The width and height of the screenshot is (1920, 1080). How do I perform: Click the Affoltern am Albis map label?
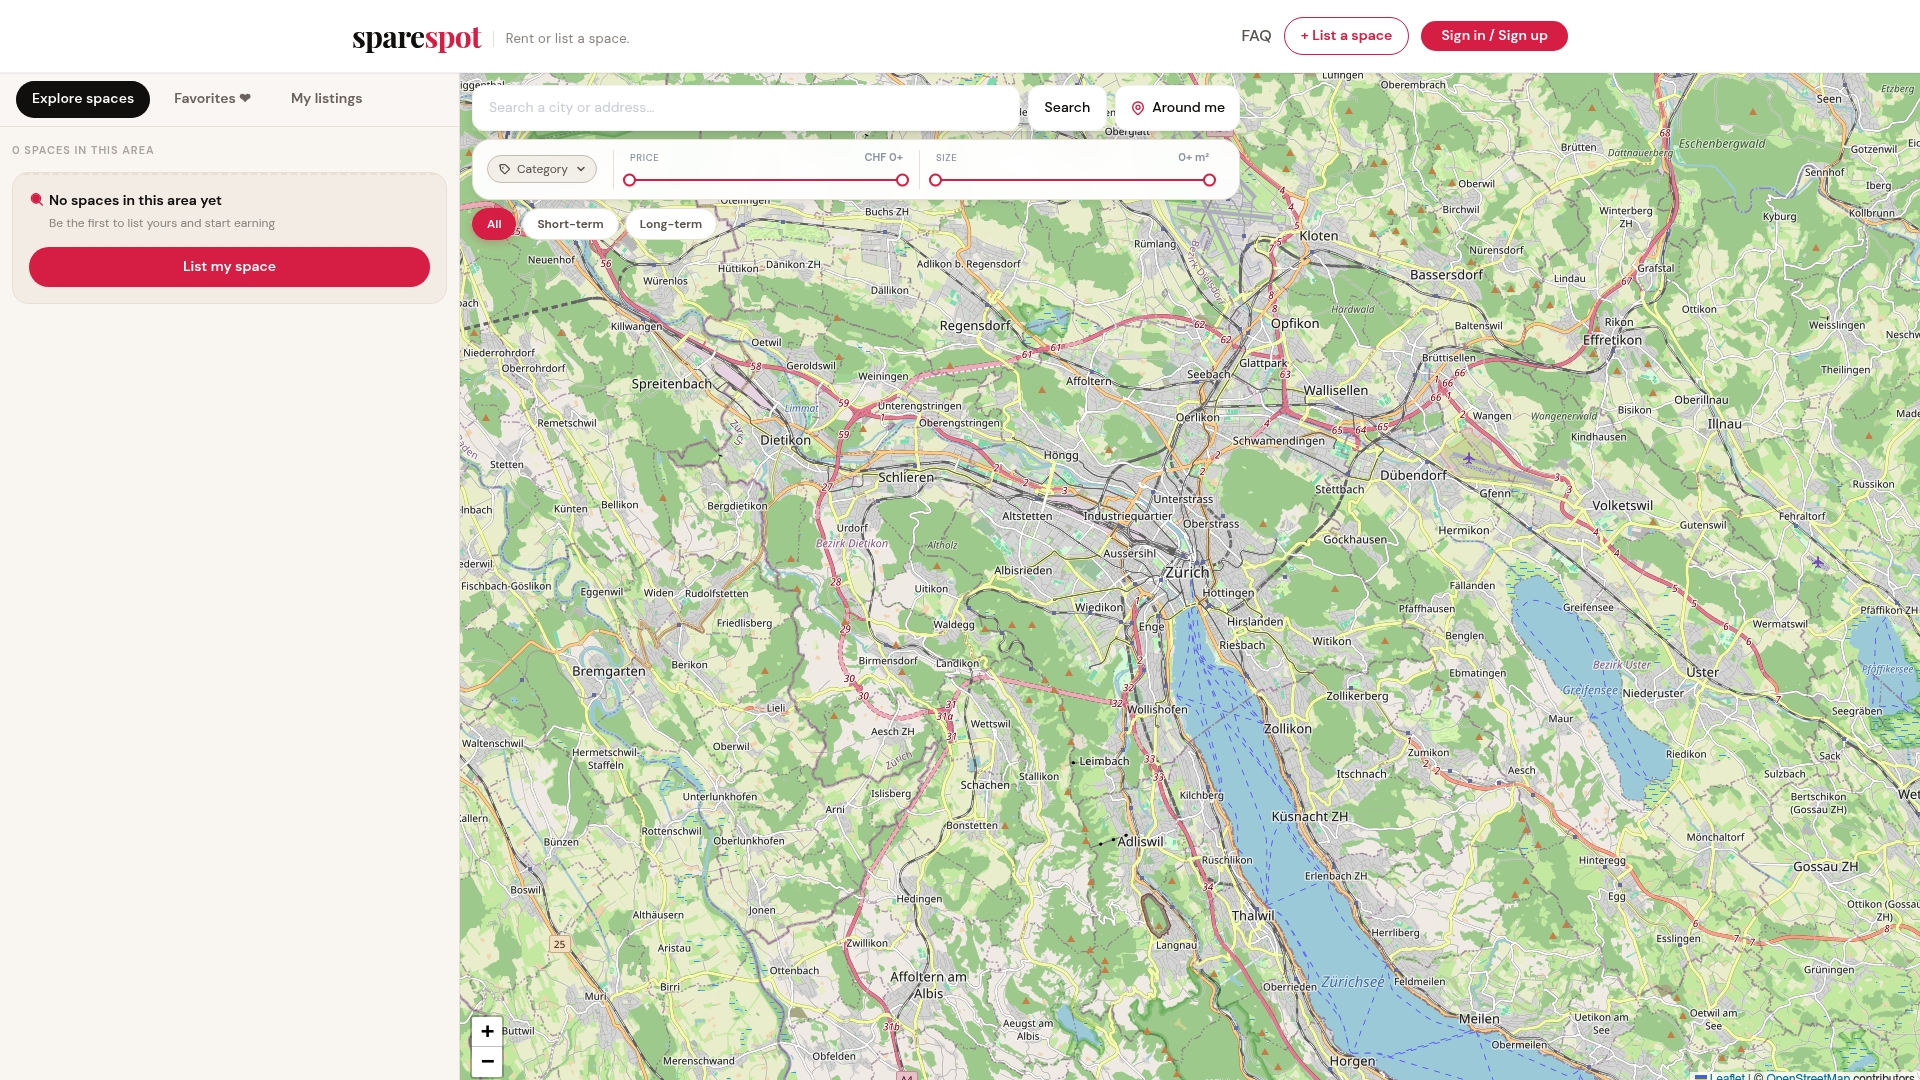pos(928,985)
